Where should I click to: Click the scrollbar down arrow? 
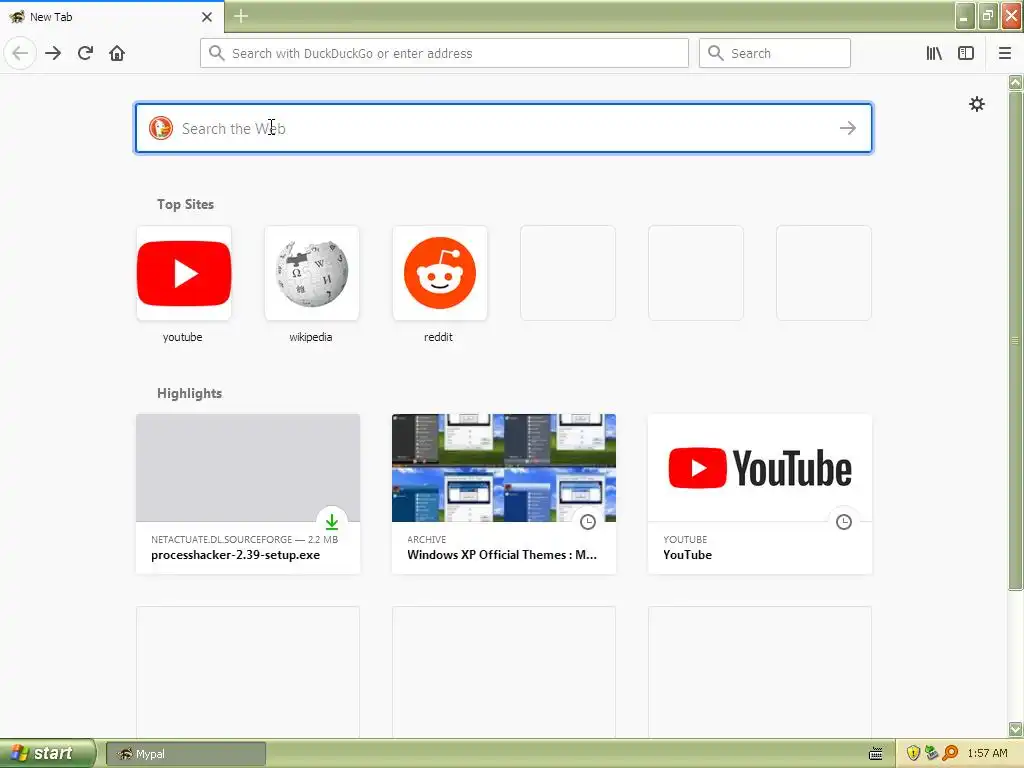[x=1015, y=729]
